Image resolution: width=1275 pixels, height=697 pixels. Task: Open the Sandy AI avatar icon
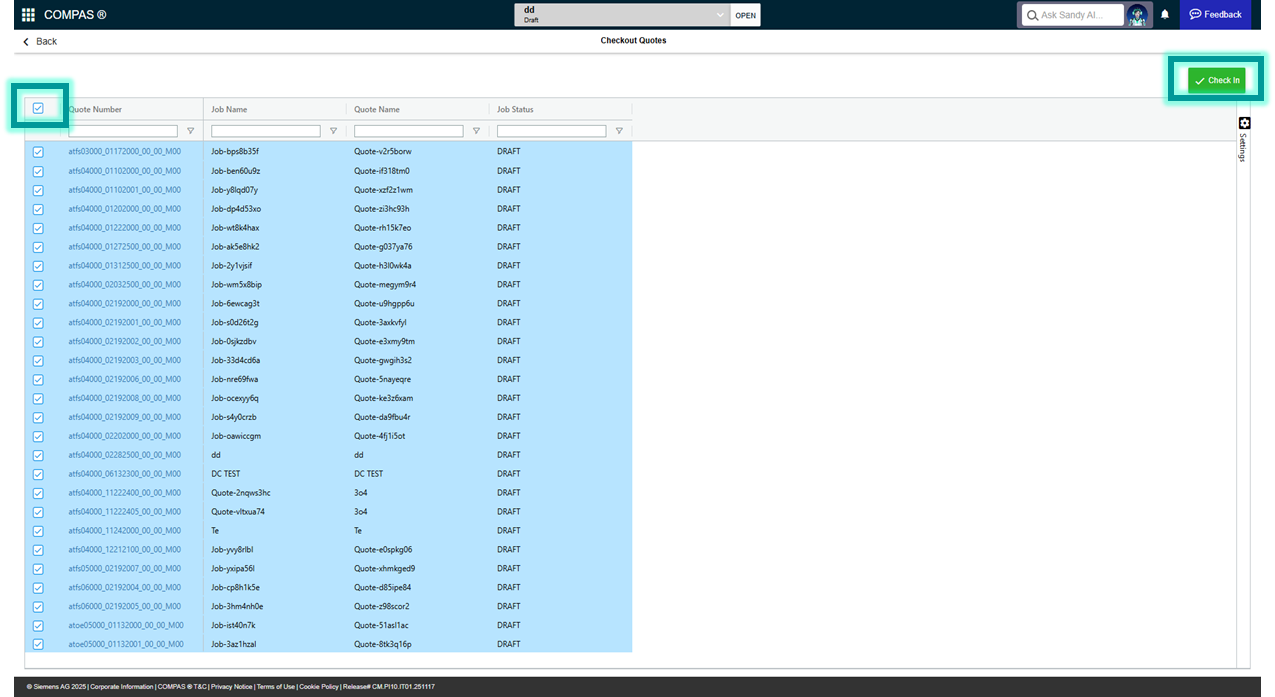[1136, 15]
